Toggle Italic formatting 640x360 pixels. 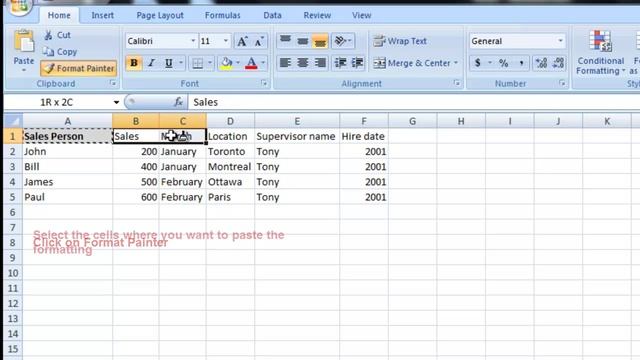(x=151, y=63)
